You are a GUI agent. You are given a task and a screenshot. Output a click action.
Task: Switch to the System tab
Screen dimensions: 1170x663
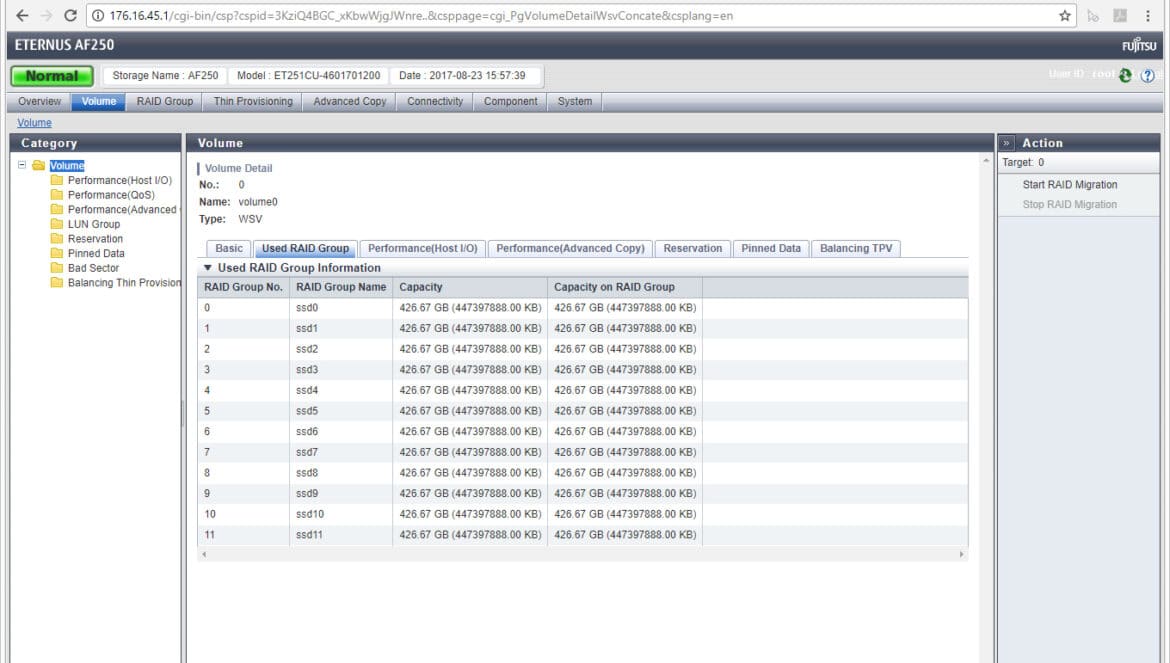click(575, 101)
